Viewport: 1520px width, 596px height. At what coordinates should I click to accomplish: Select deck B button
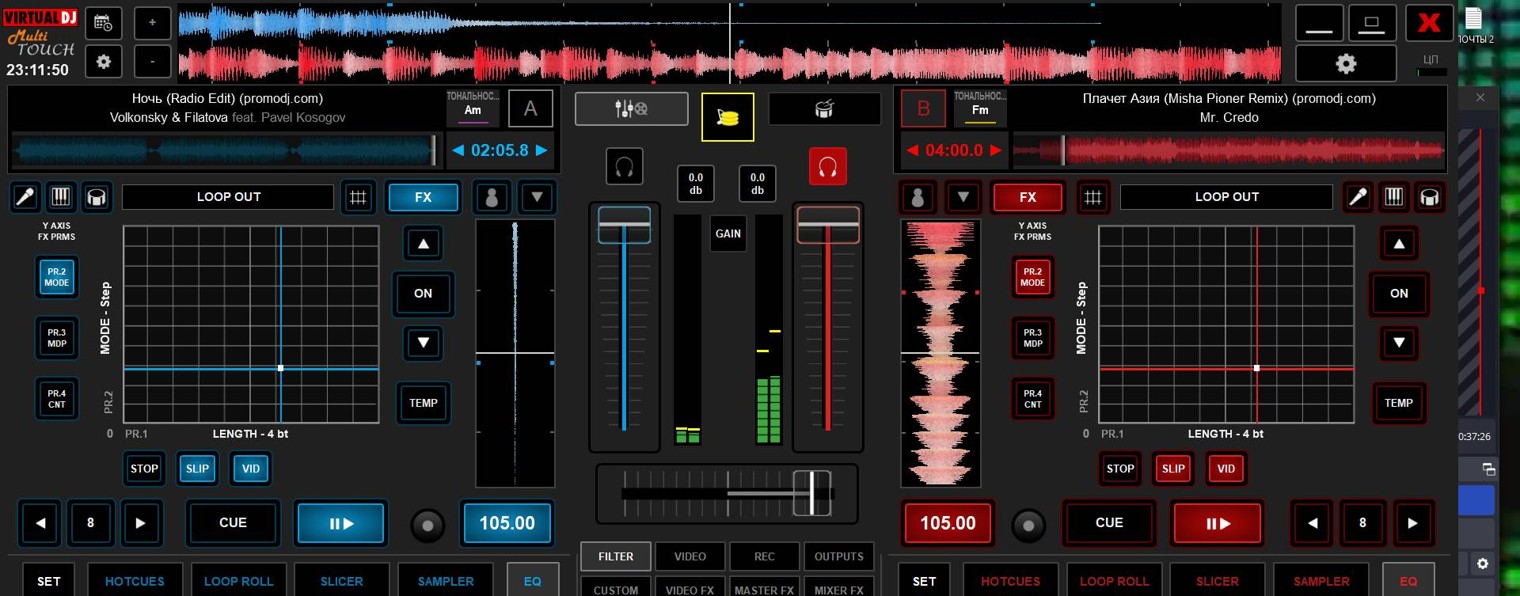pyautogui.click(x=923, y=109)
